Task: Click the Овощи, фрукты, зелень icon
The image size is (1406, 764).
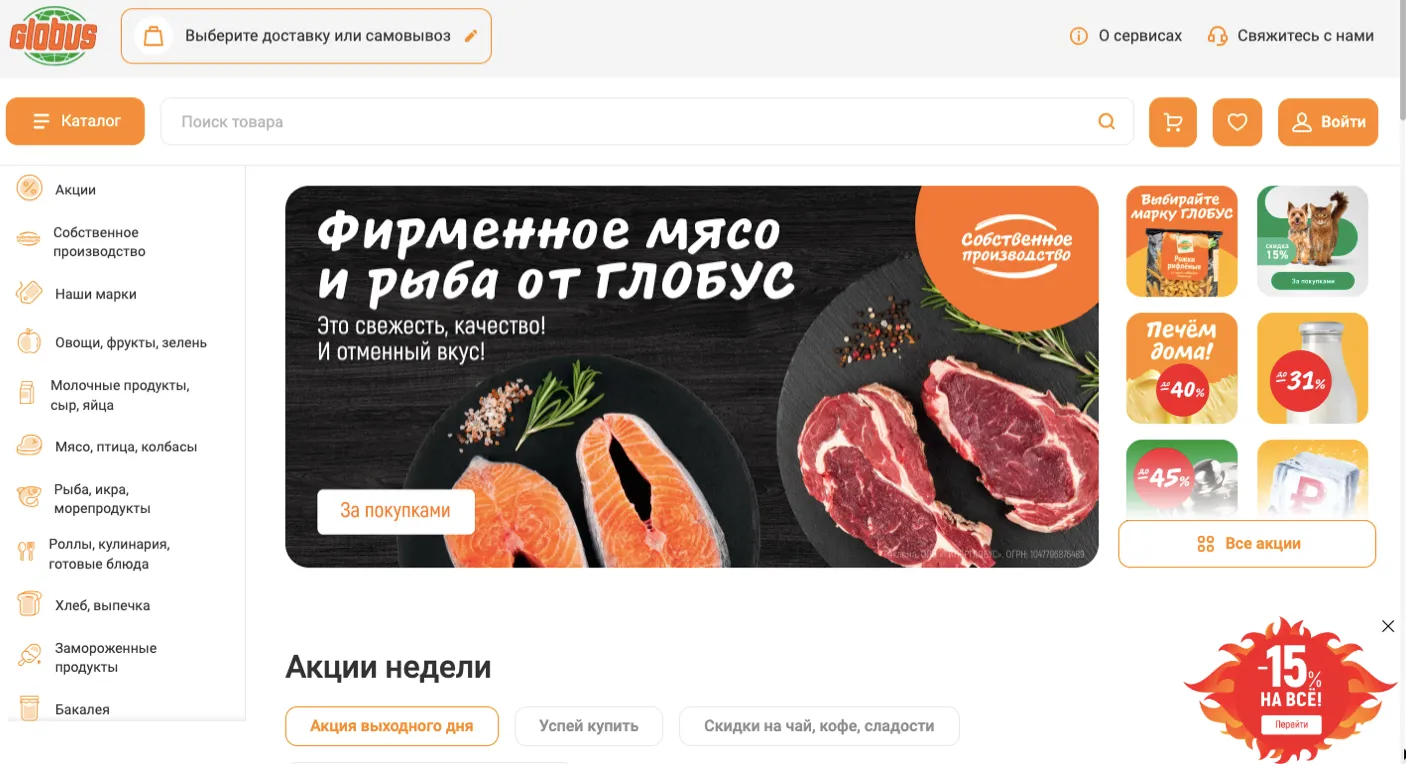Action: coord(29,341)
